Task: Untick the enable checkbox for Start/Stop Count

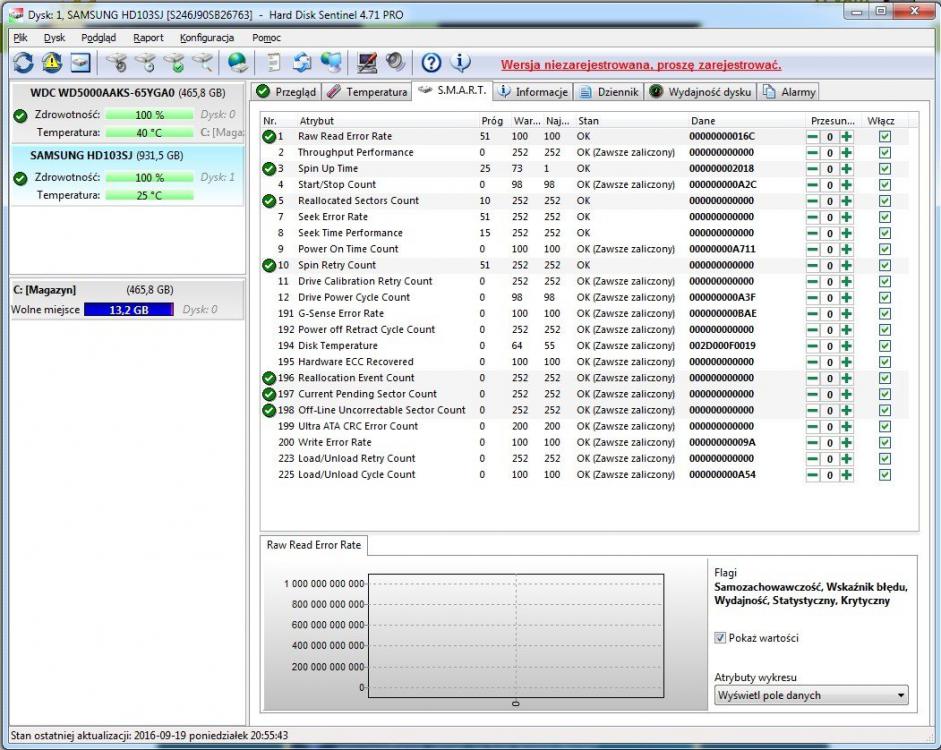Action: (885, 185)
